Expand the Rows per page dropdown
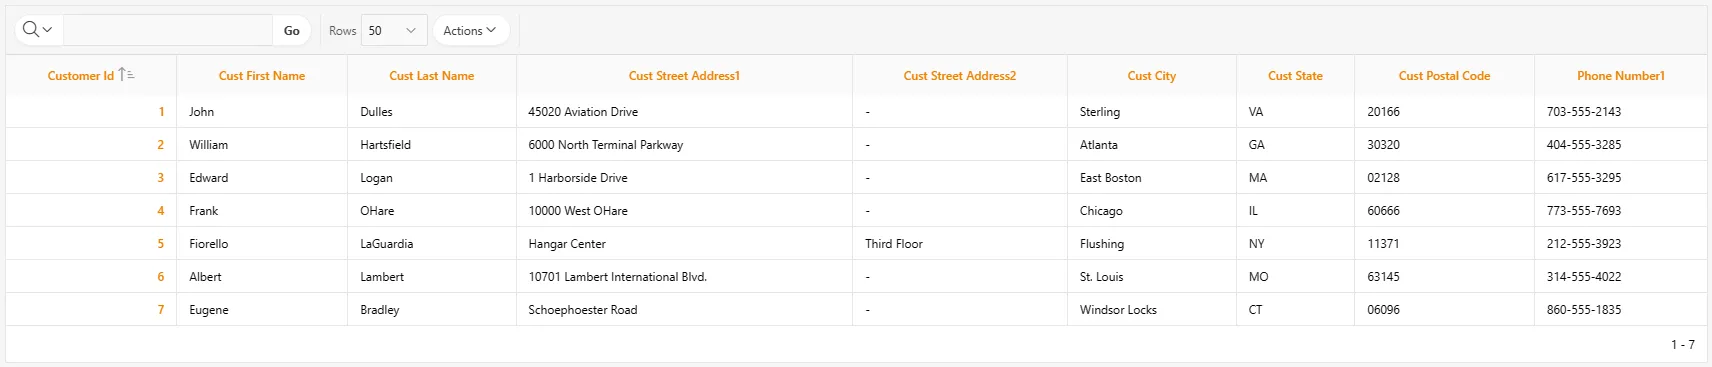1712x367 pixels. point(394,30)
